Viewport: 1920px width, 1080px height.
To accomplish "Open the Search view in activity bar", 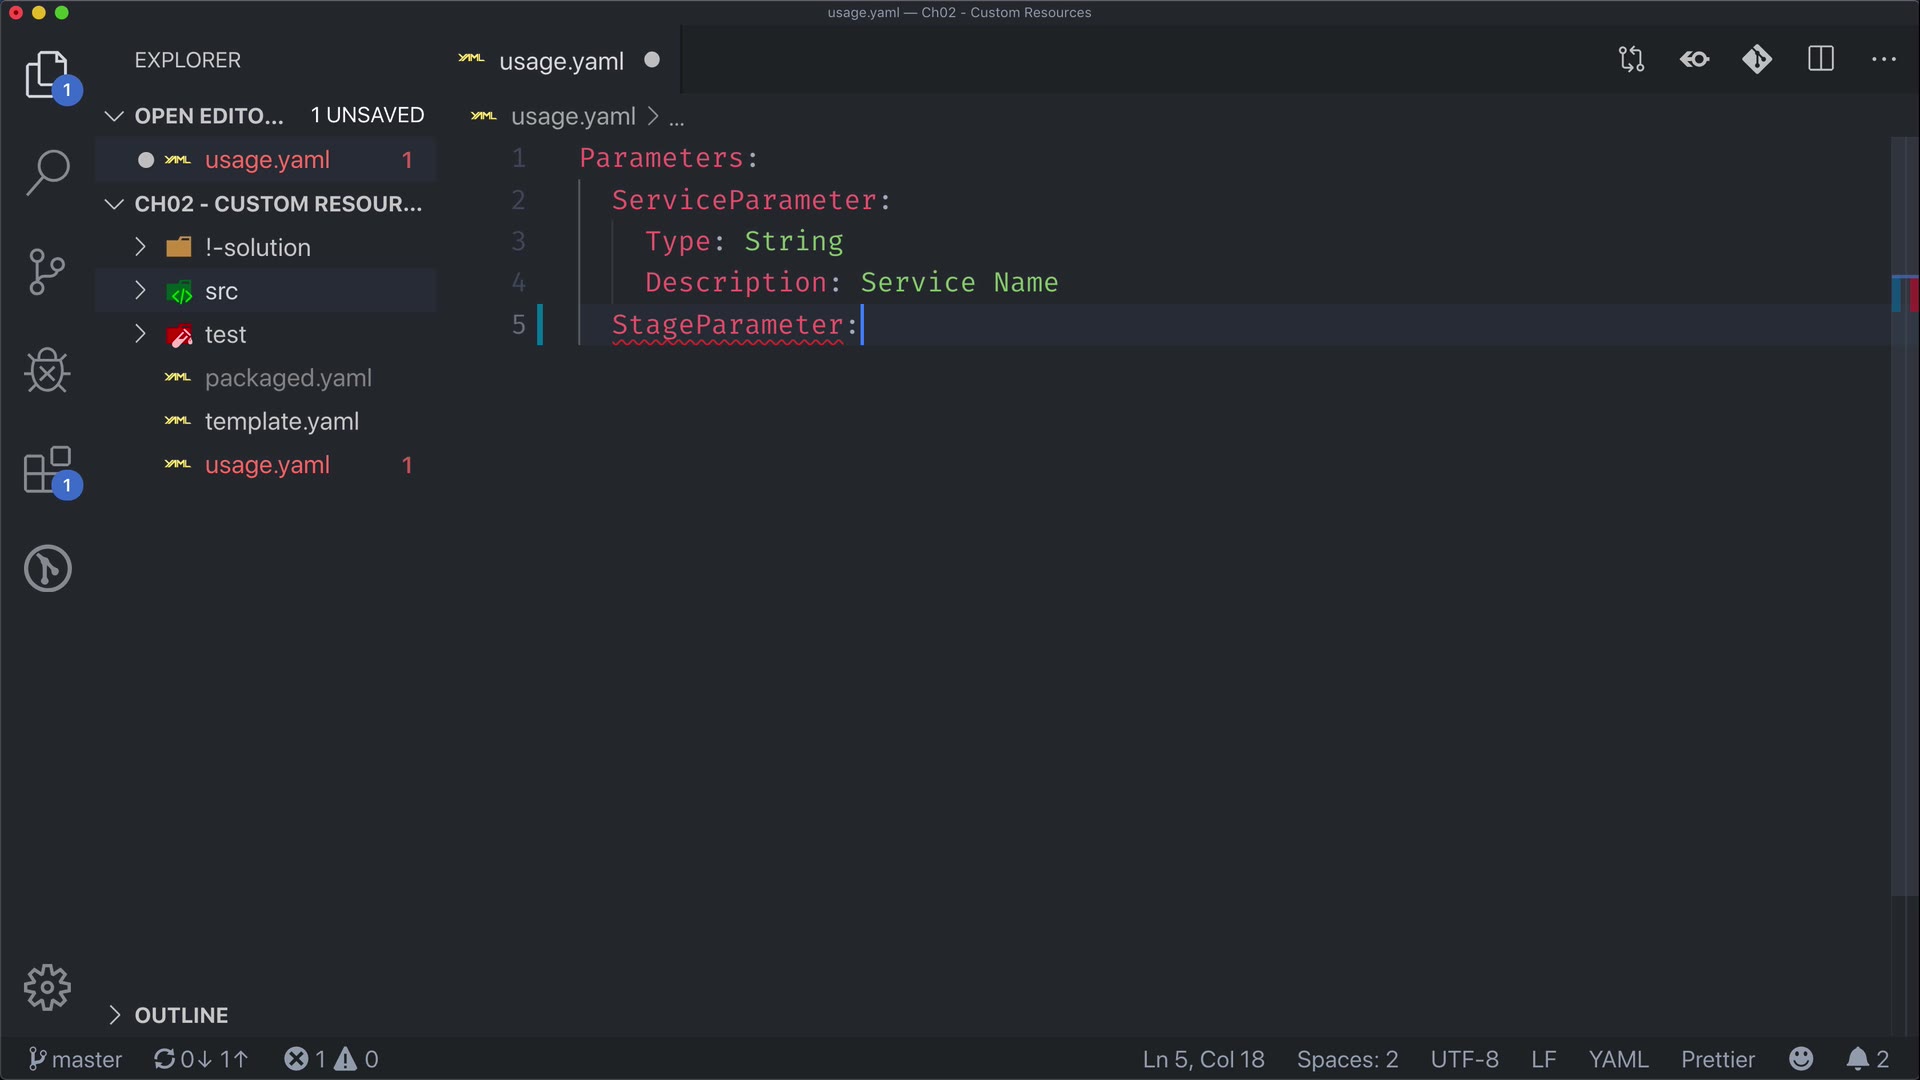I will click(x=47, y=172).
